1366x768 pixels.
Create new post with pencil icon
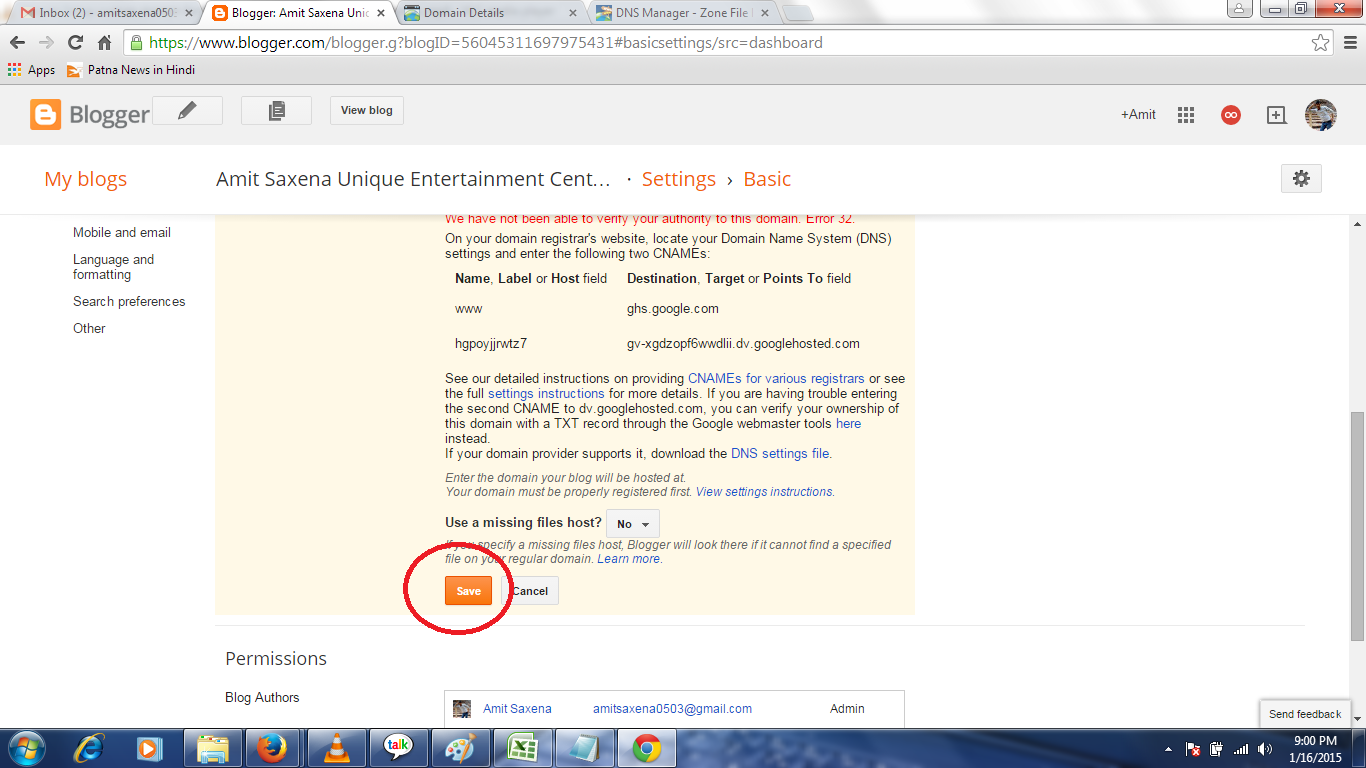[187, 111]
